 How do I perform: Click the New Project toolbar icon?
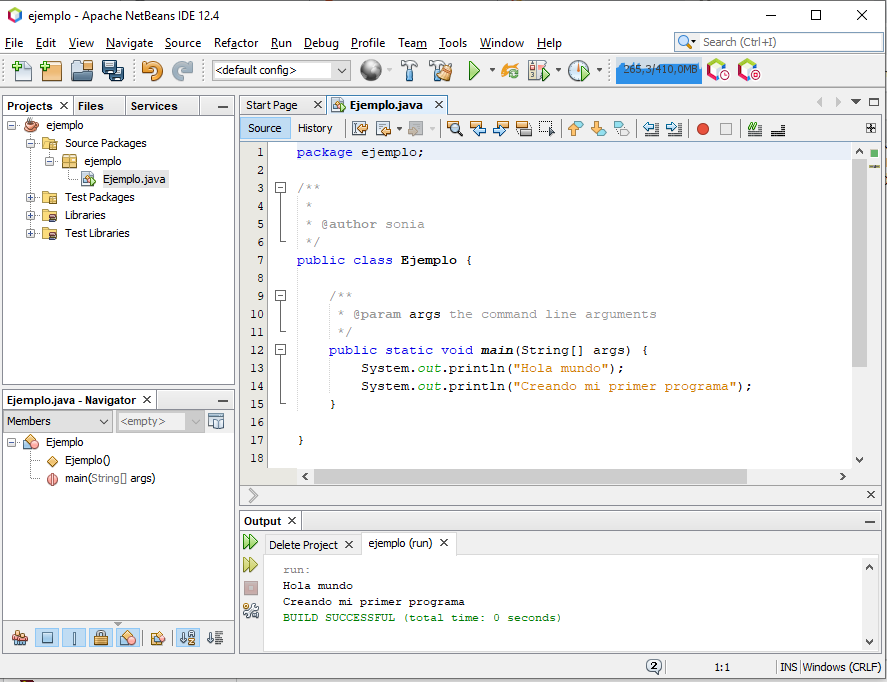tap(51, 71)
